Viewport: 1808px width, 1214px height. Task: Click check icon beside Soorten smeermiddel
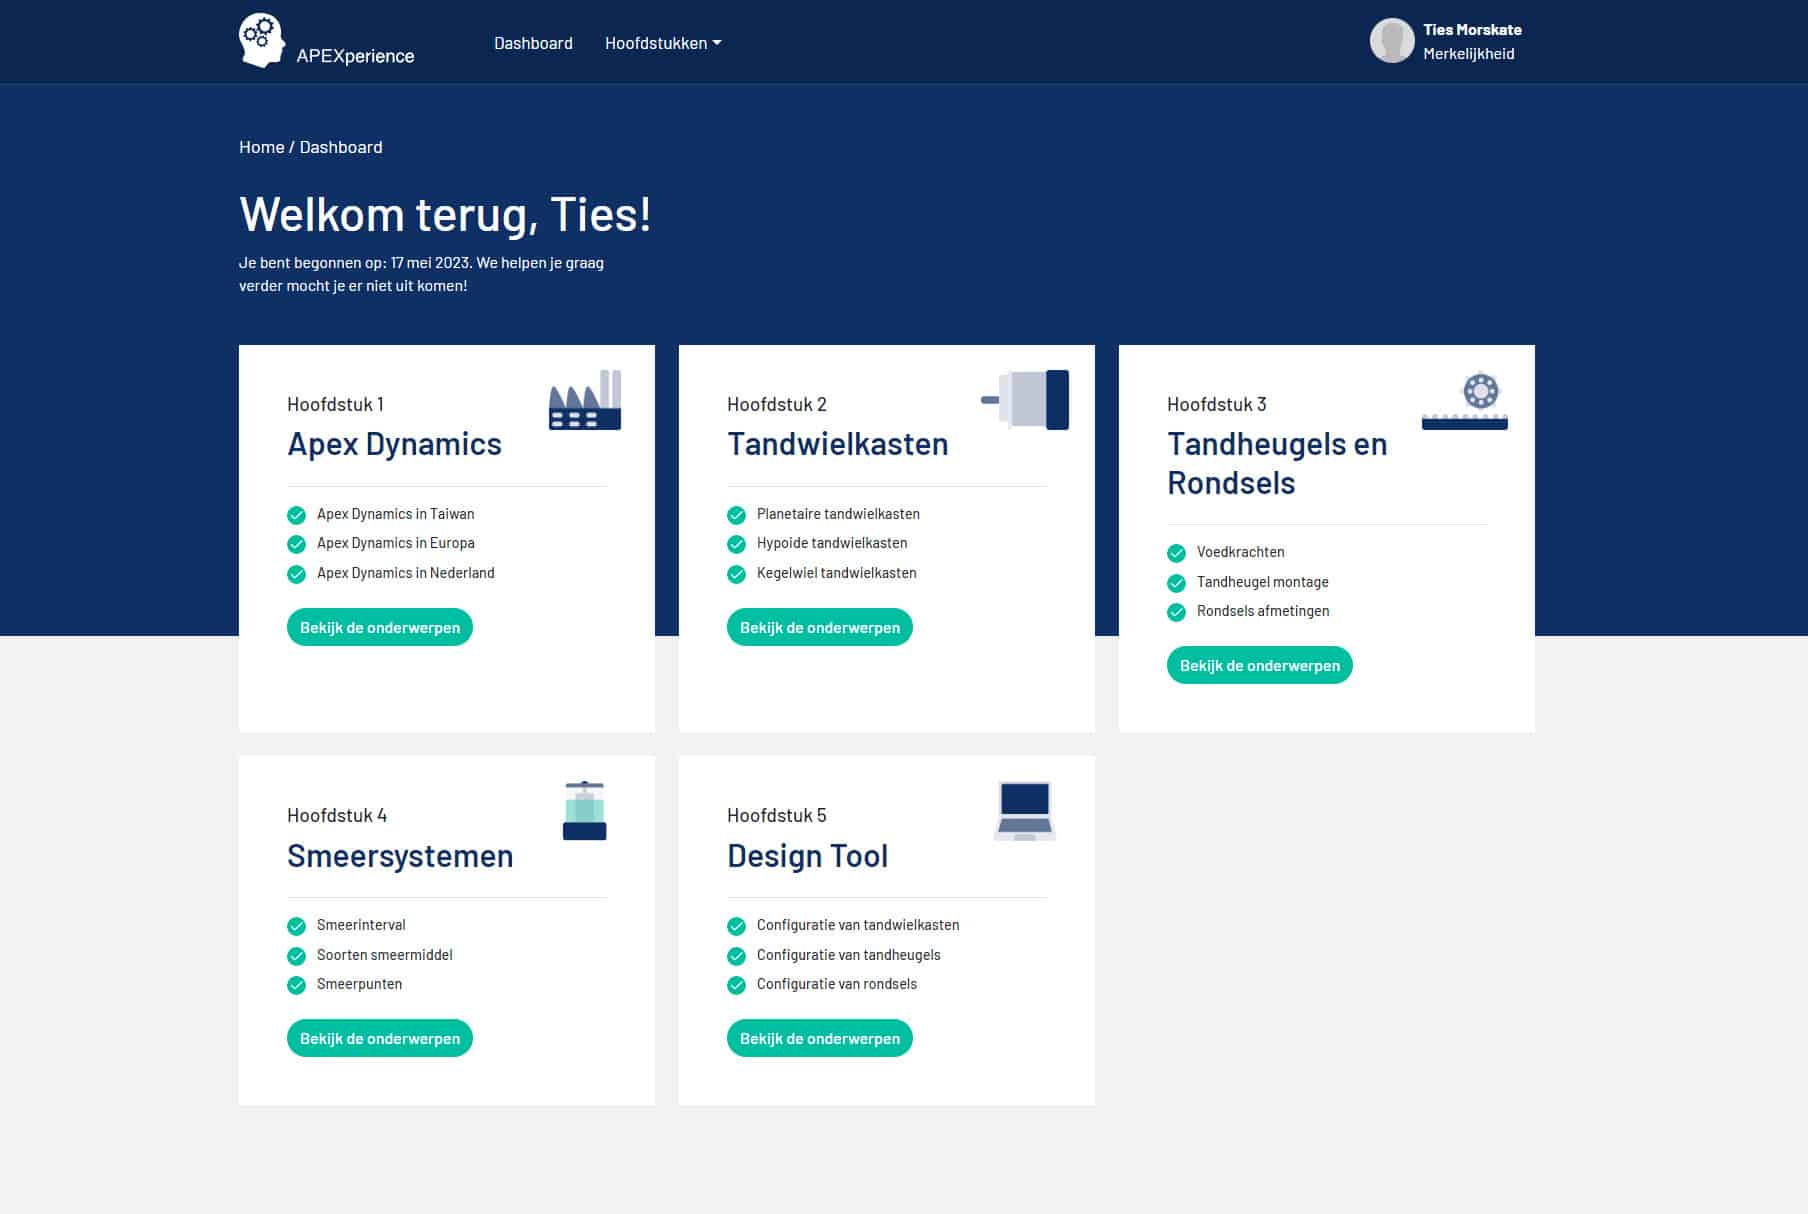(x=296, y=956)
